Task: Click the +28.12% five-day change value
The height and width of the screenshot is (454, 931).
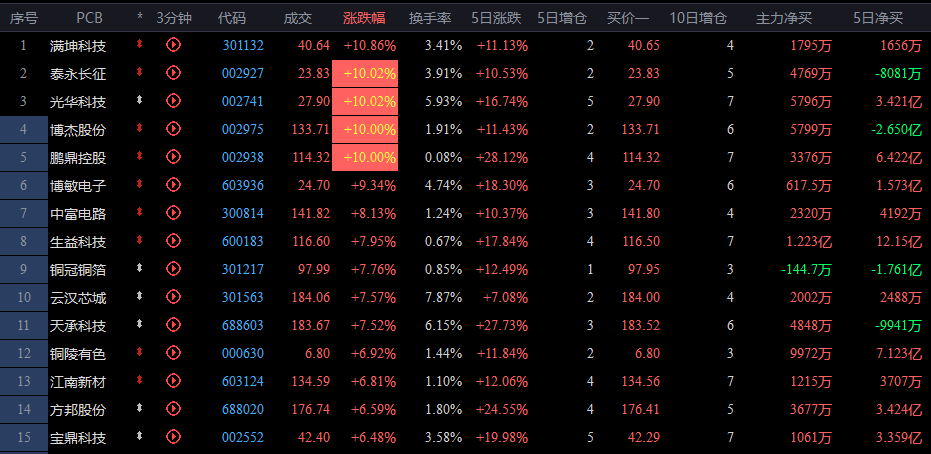Action: (x=502, y=157)
